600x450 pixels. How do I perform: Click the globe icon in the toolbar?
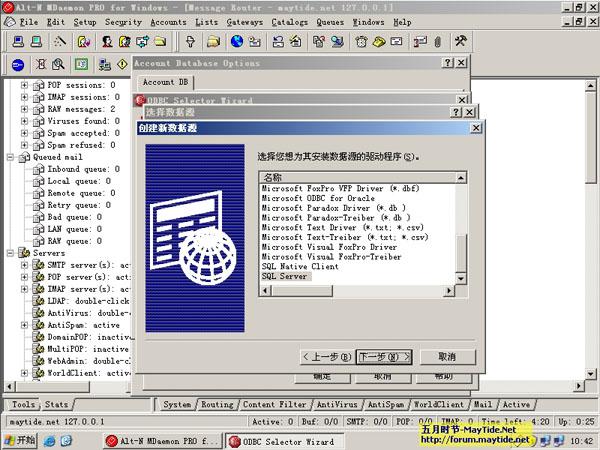coord(237,42)
